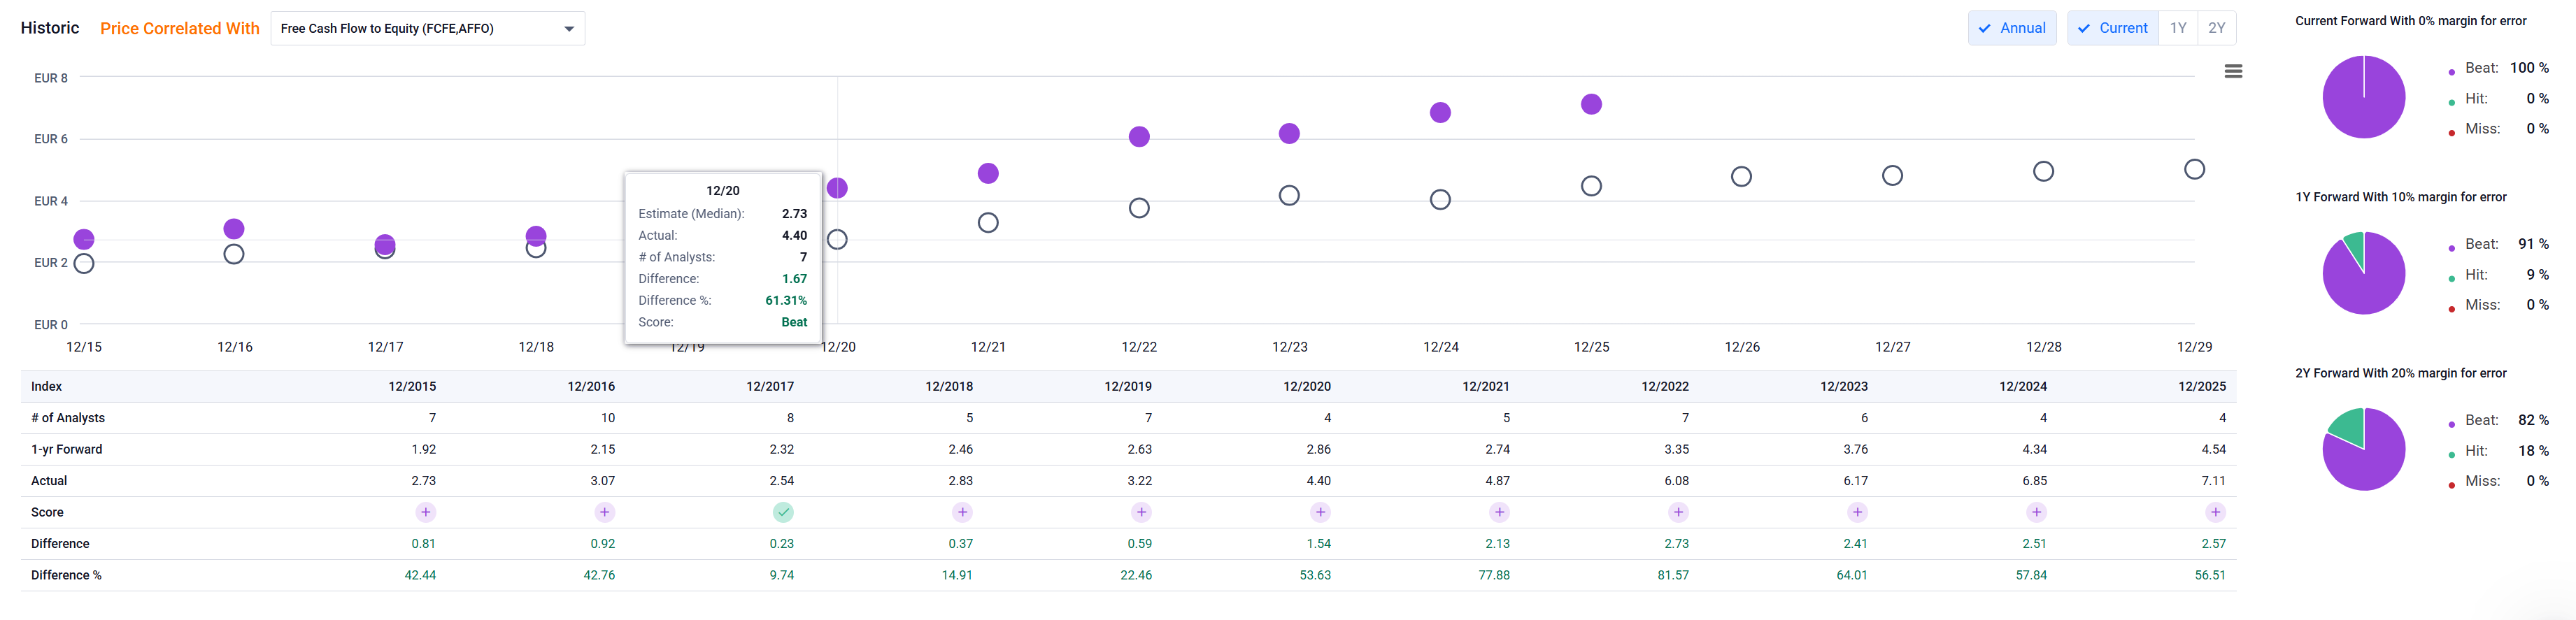Click the Score plus icon for 12/2025
This screenshot has width=2576, height=620.
coord(2216,512)
